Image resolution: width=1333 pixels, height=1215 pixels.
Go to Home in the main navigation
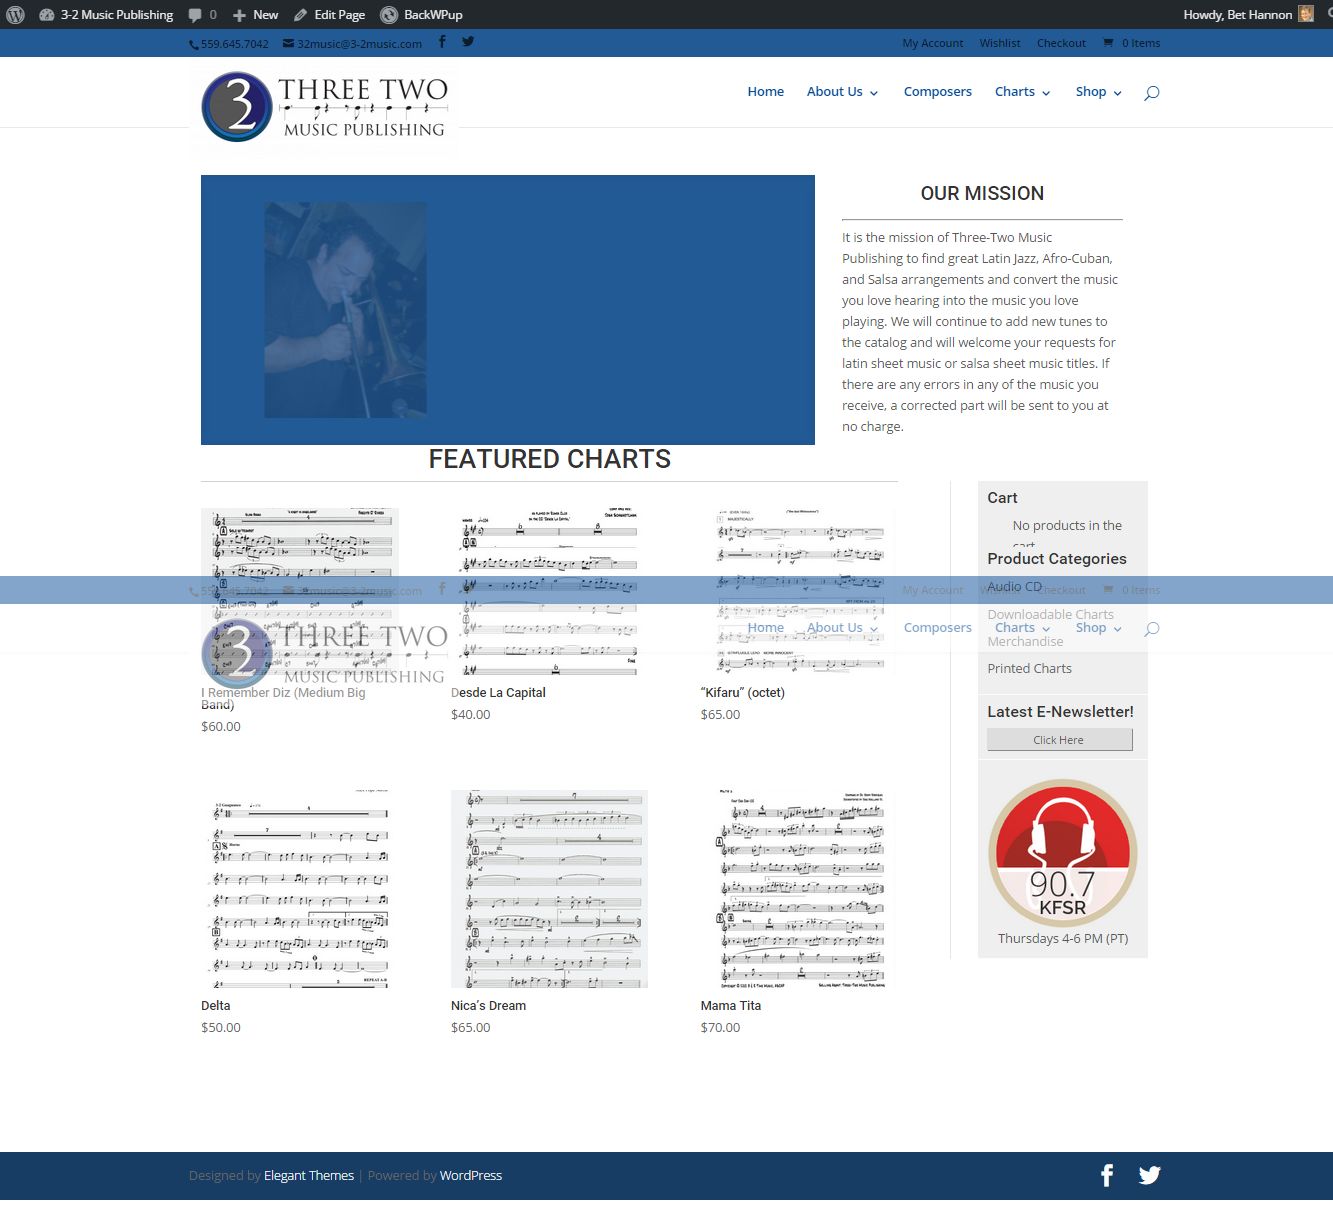[766, 92]
